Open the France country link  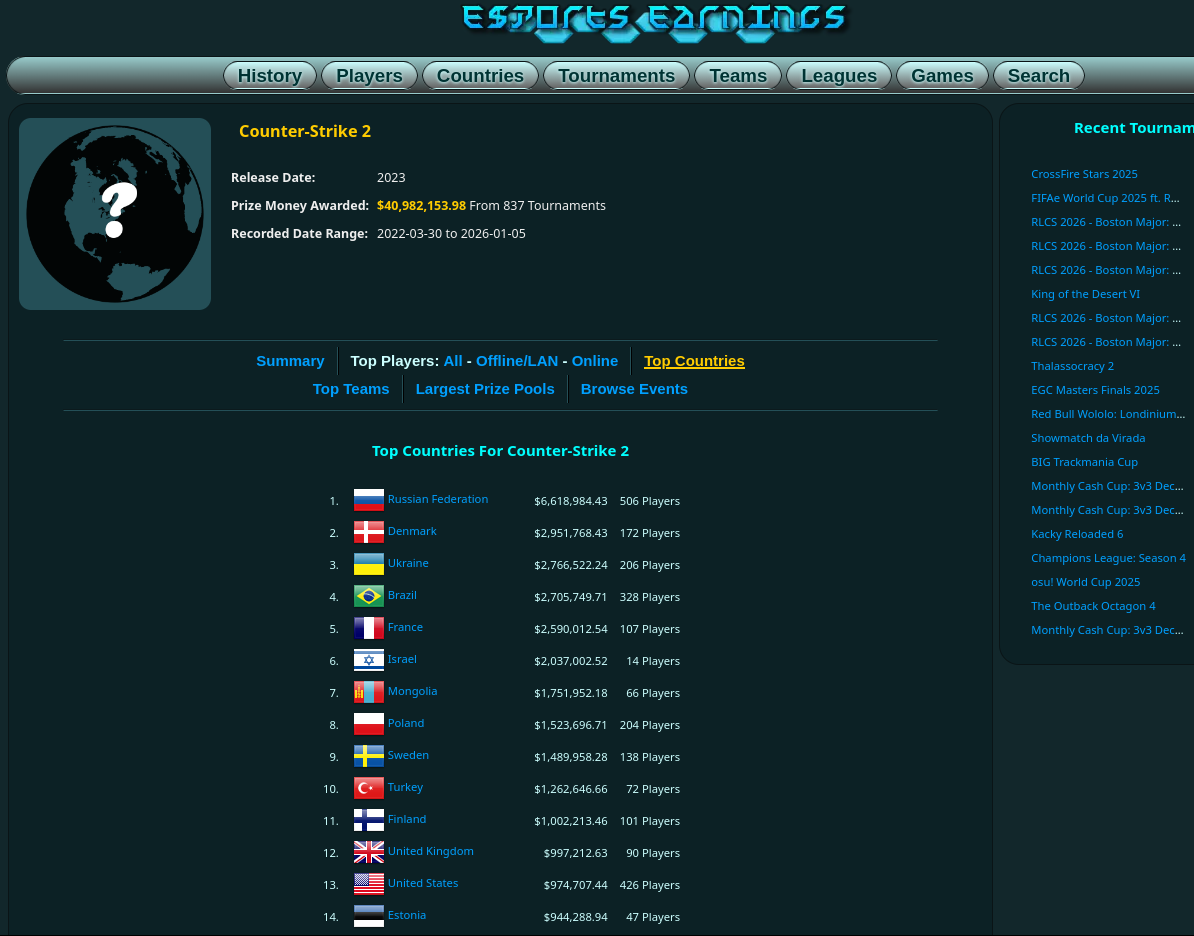point(405,627)
